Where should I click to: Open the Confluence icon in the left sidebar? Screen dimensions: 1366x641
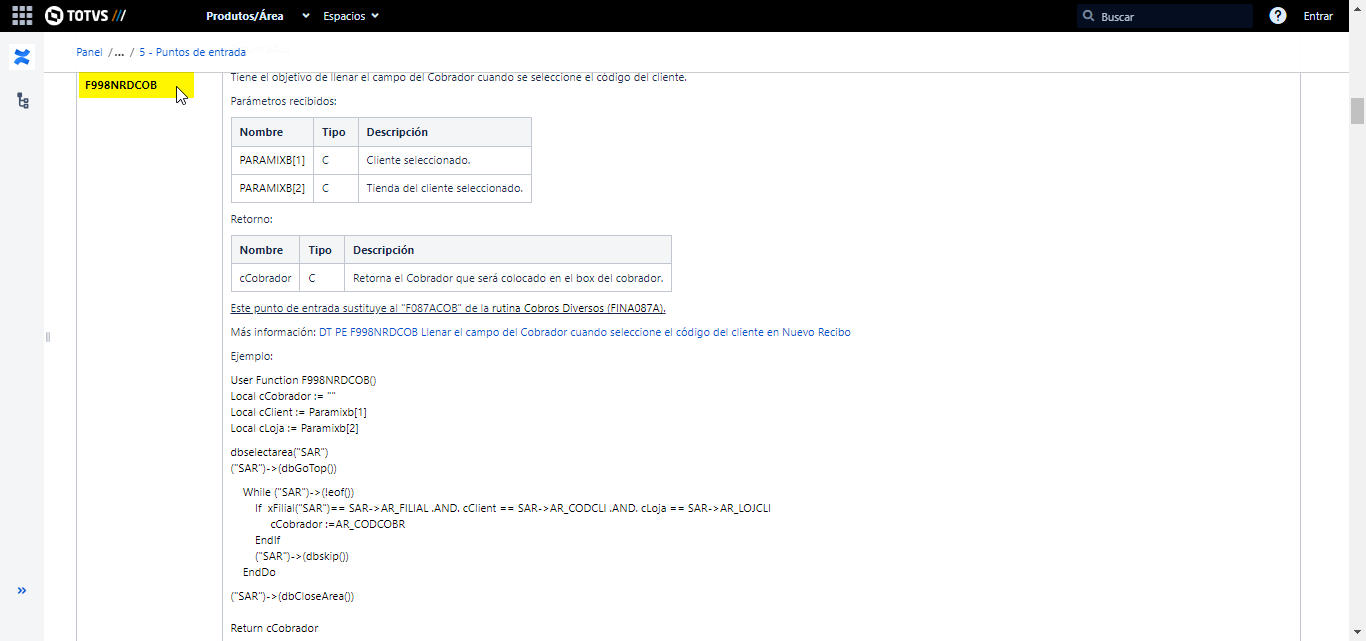click(x=22, y=57)
